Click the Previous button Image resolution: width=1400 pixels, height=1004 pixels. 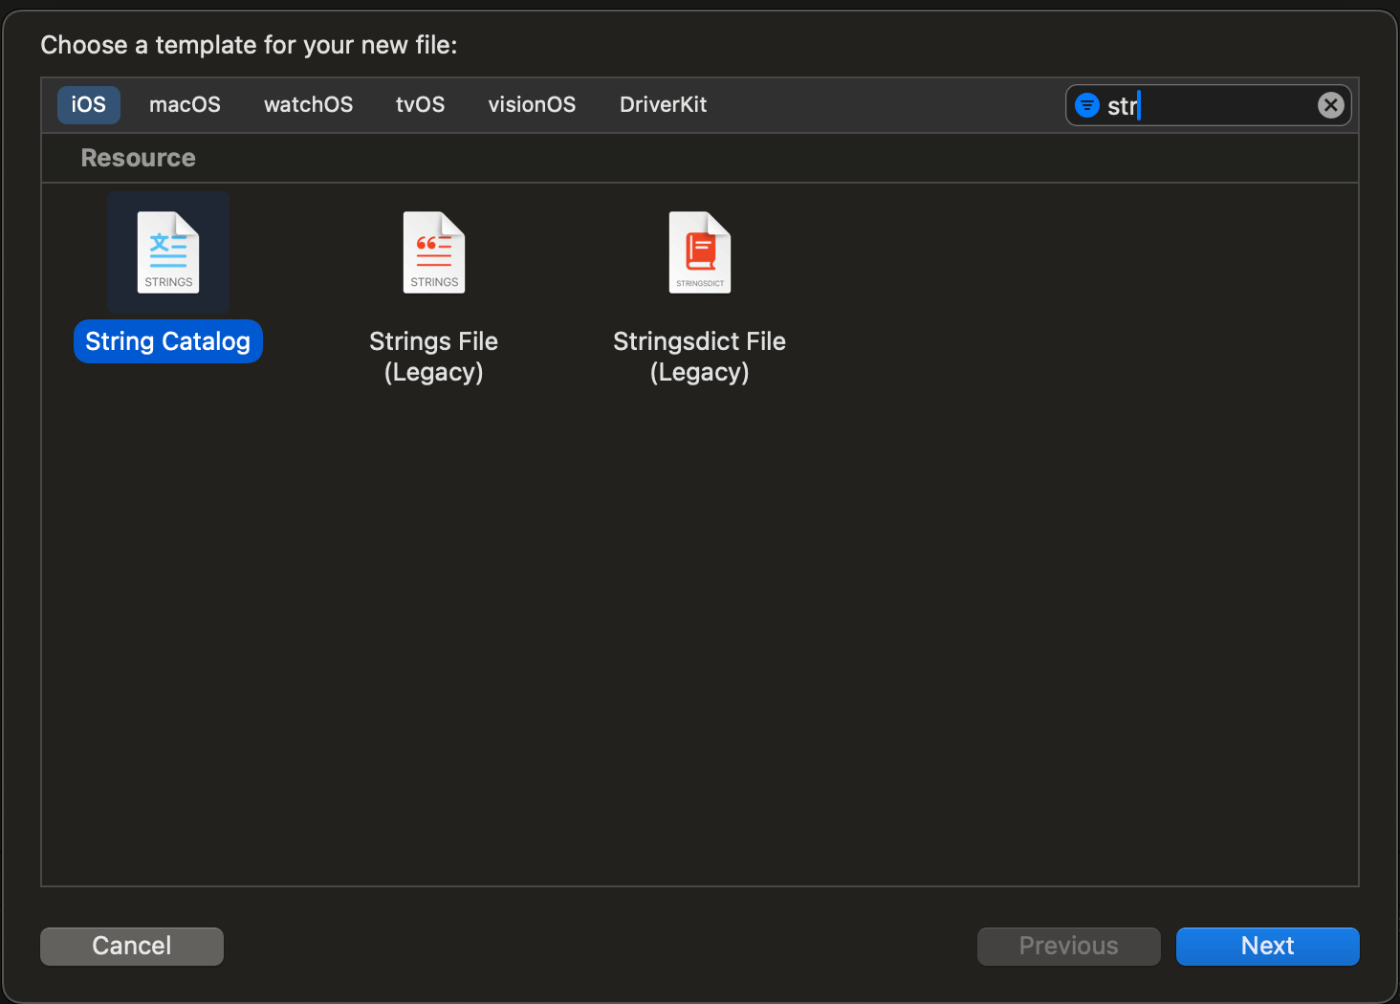pyautogui.click(x=1068, y=946)
